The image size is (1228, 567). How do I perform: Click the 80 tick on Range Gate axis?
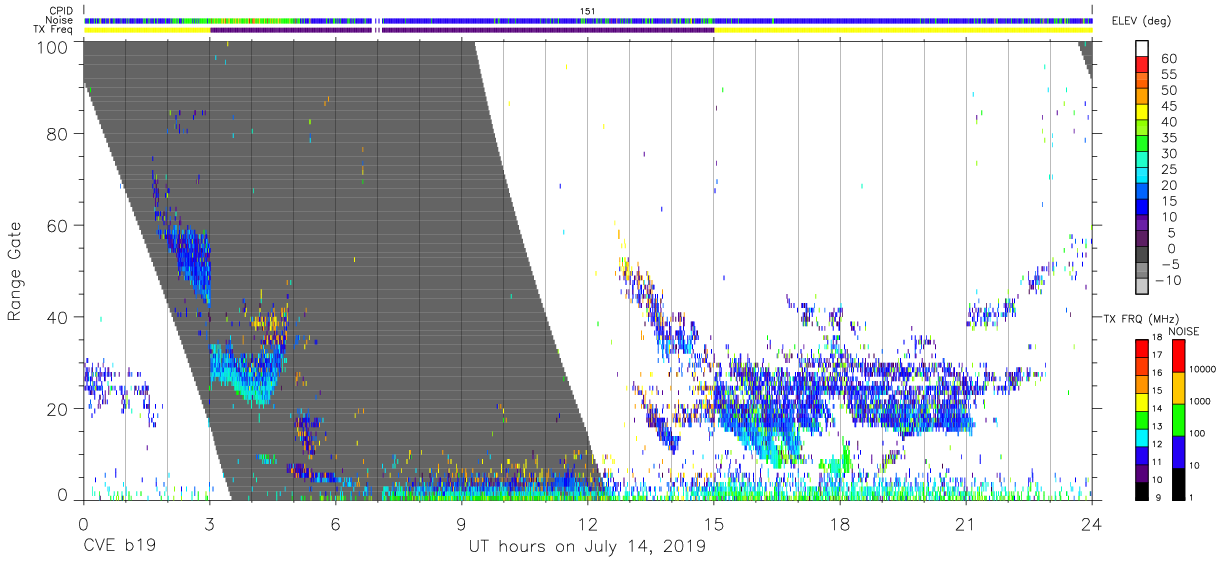click(x=57, y=133)
